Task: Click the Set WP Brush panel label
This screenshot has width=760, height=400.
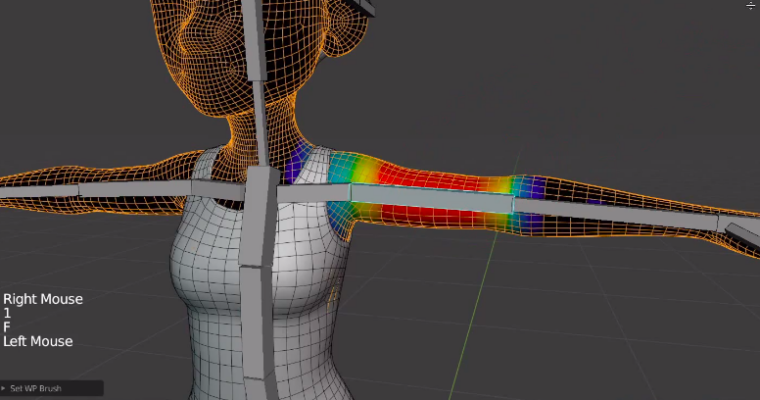Action: [33, 387]
